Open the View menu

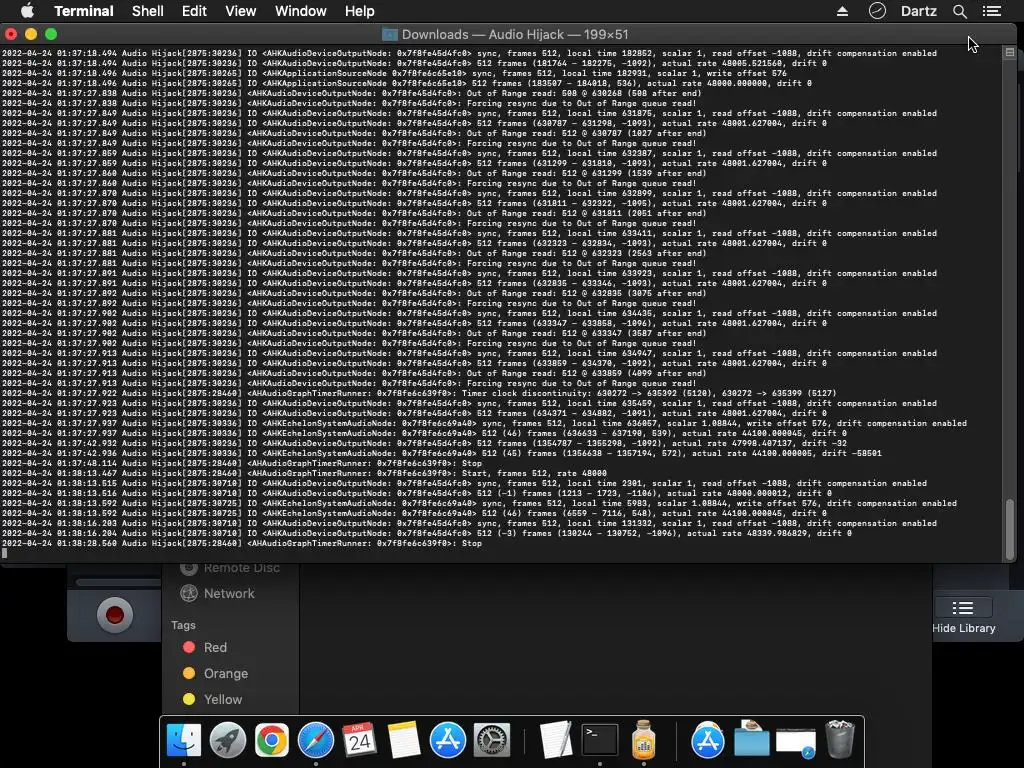240,11
